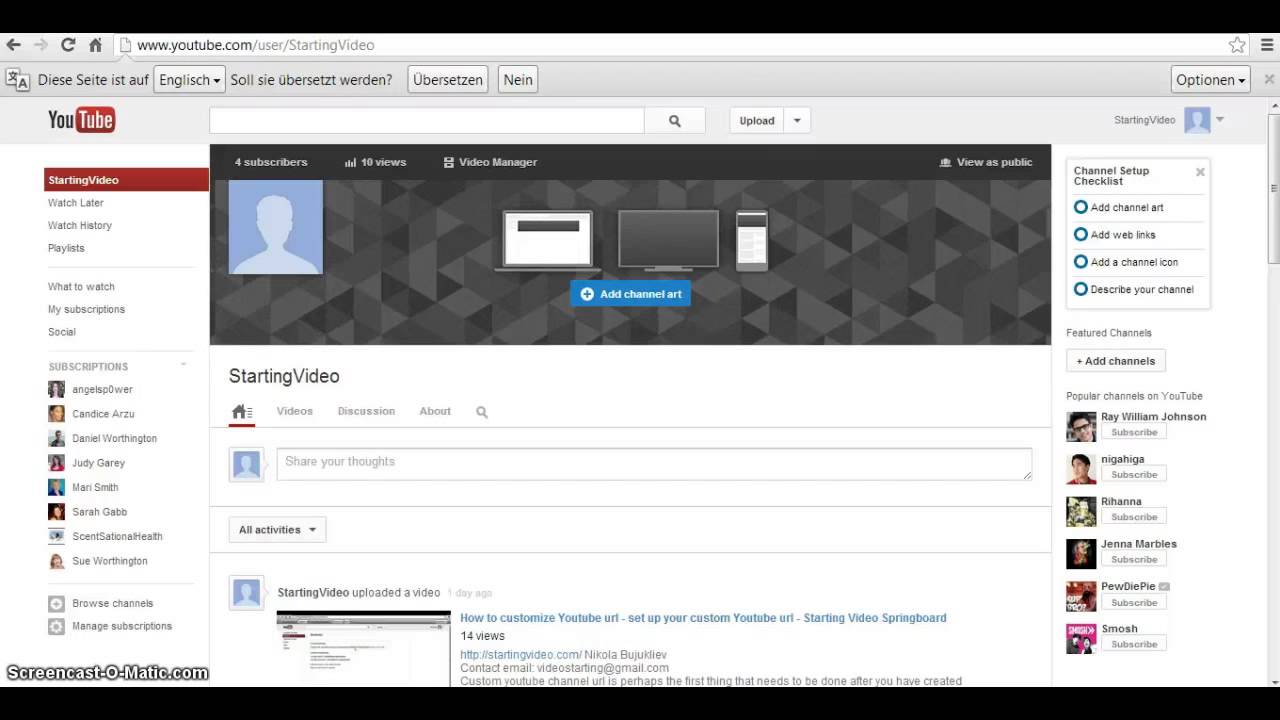
Task: Click the search magnifying glass button
Action: point(675,119)
